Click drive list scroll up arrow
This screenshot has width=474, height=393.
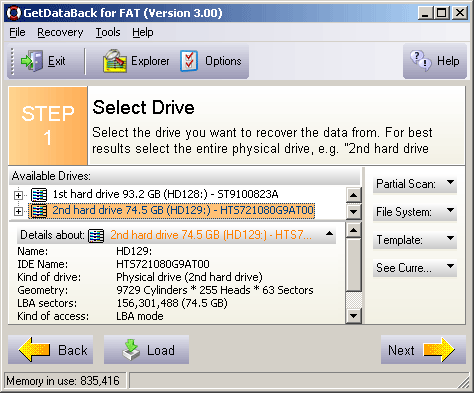(x=354, y=195)
